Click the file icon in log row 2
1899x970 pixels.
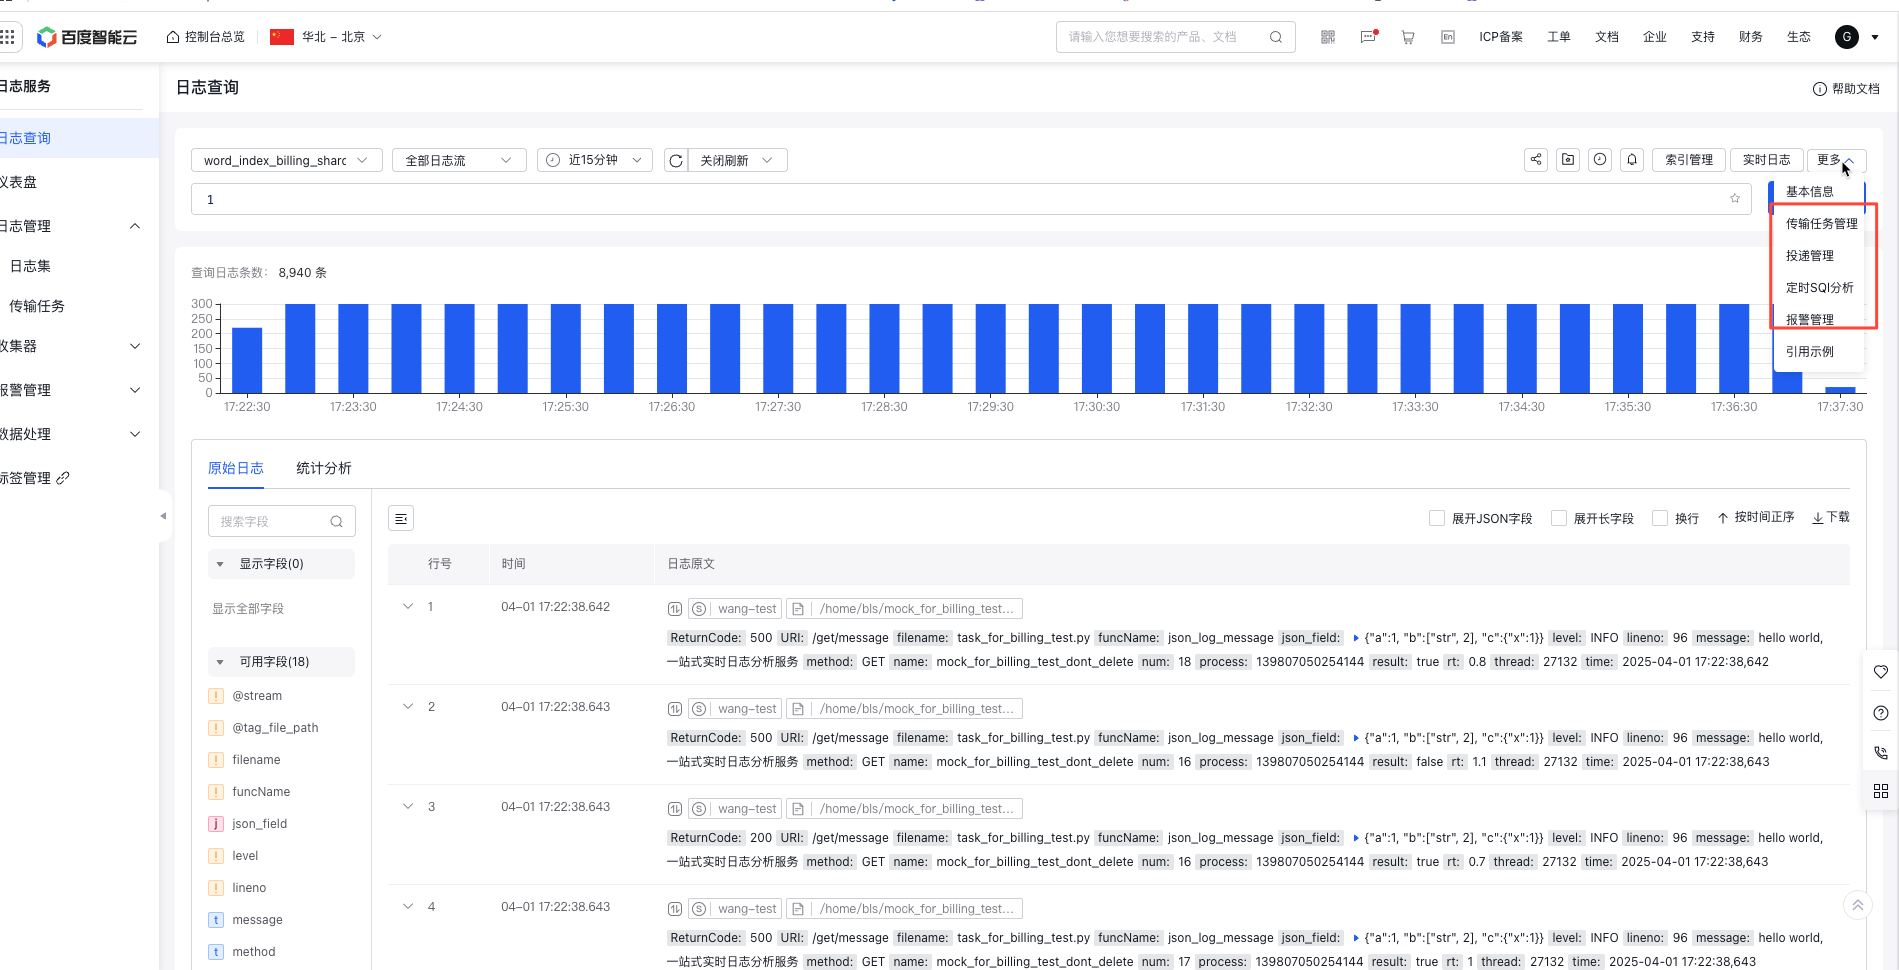pos(798,709)
